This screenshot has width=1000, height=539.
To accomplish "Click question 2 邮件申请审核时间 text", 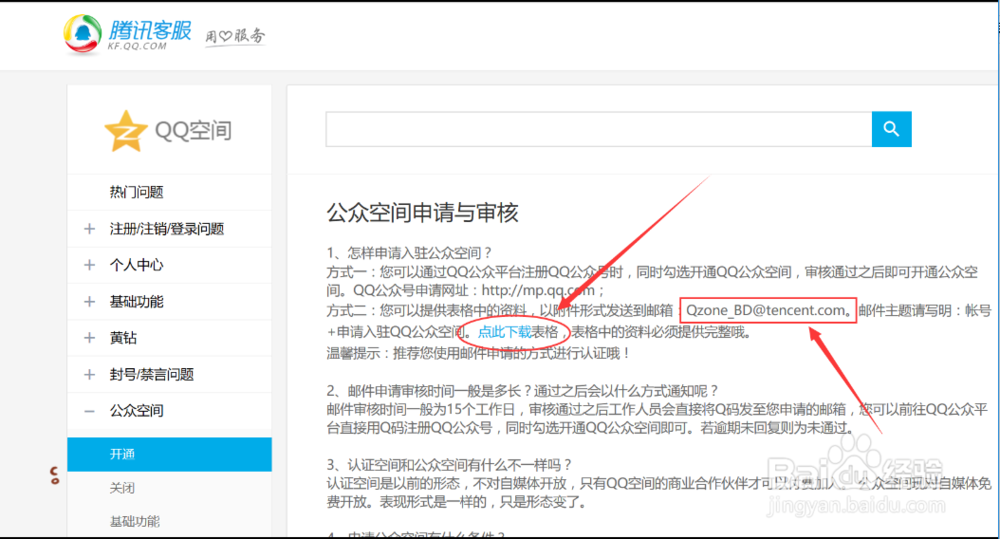I will (x=523, y=390).
